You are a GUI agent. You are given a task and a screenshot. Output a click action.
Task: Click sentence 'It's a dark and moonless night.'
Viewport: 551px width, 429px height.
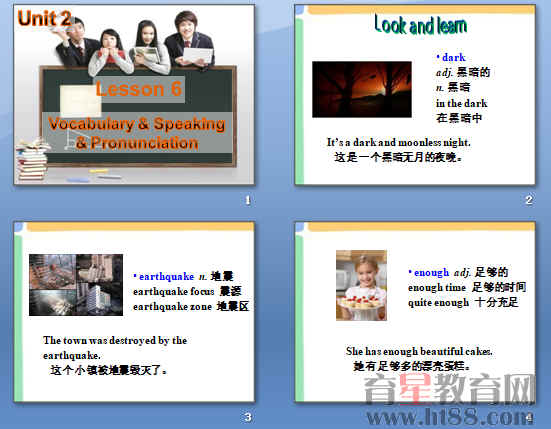pyautogui.click(x=398, y=142)
